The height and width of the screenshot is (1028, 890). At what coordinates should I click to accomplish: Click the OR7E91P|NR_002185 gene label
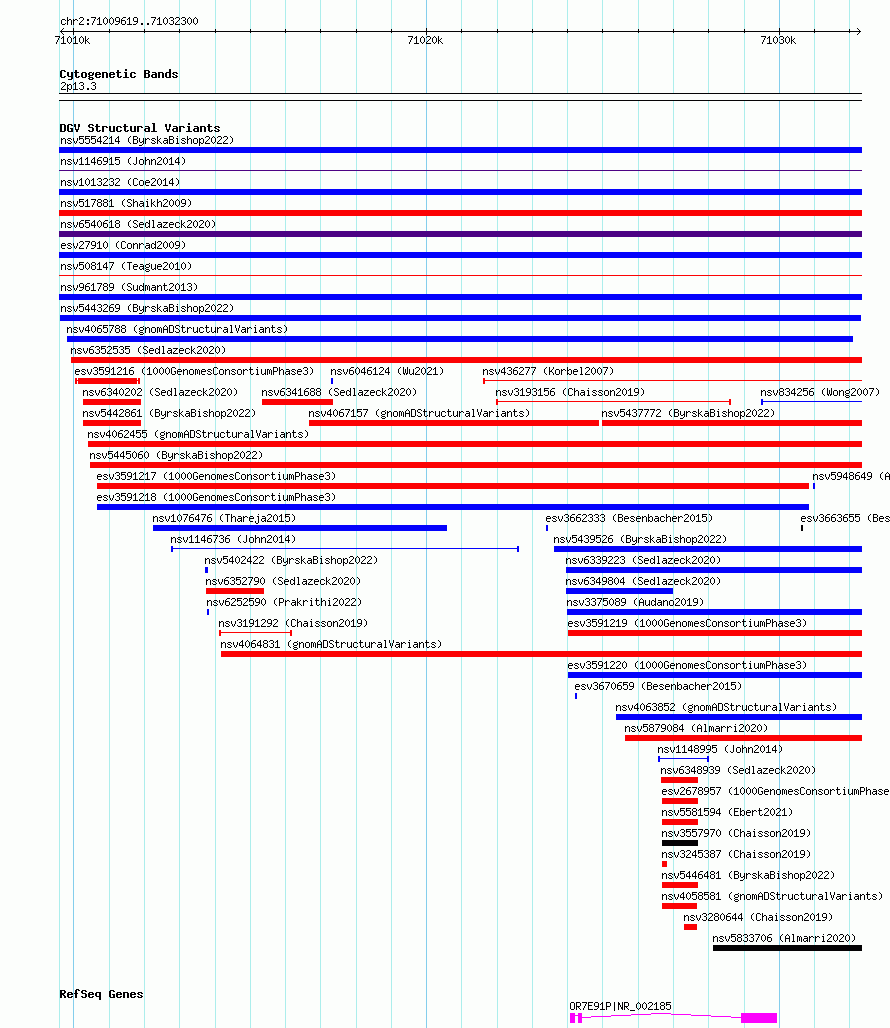click(x=620, y=1006)
